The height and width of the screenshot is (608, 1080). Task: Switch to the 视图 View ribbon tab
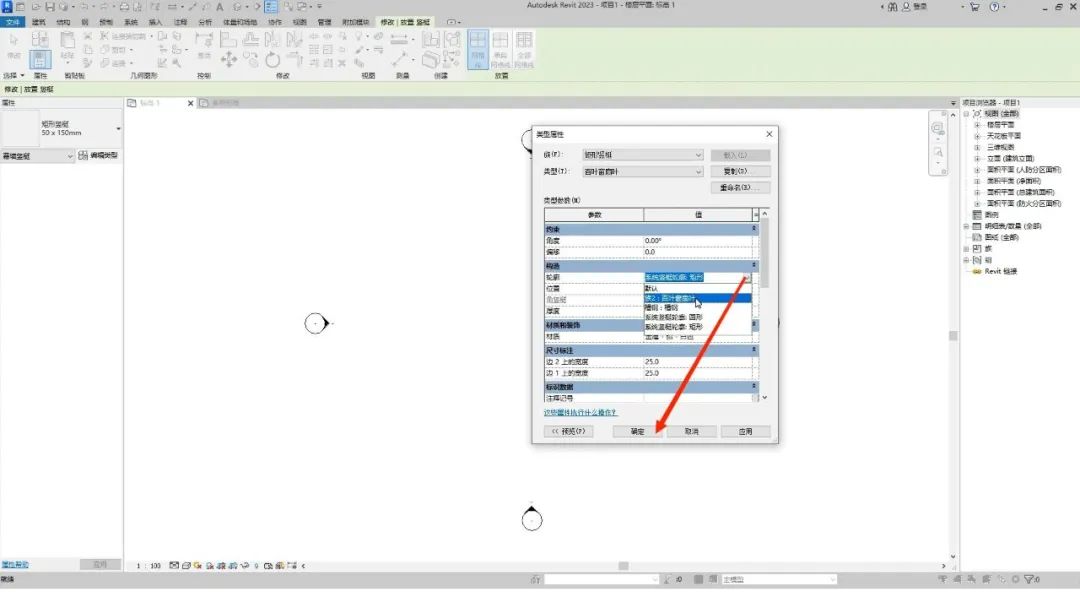click(300, 22)
